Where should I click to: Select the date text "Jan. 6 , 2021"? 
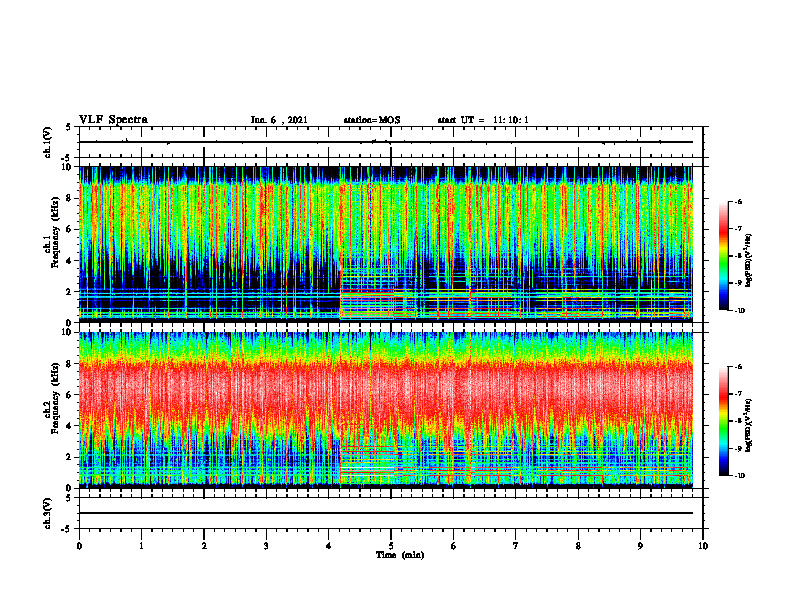279,120
